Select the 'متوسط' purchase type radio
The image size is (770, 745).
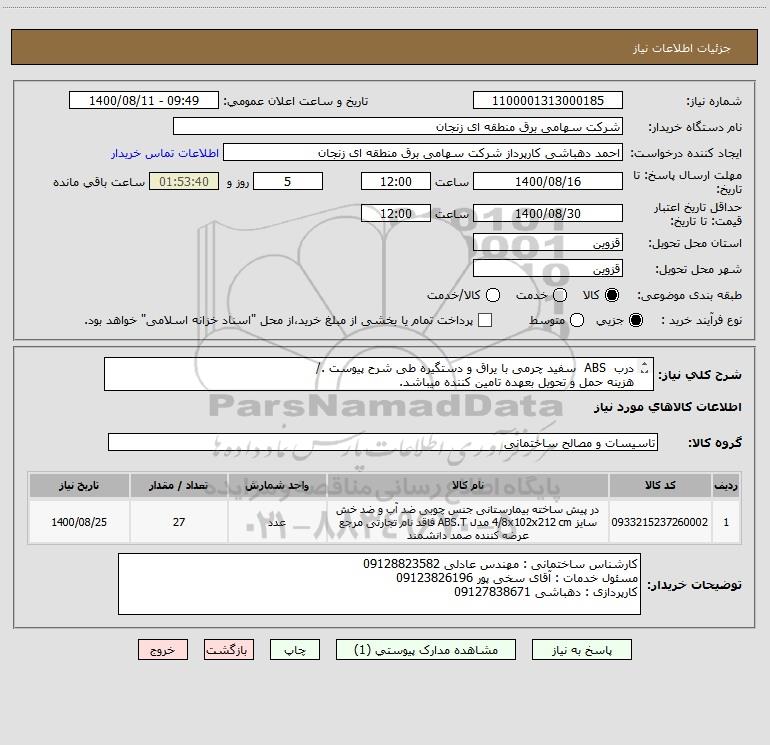(x=577, y=320)
